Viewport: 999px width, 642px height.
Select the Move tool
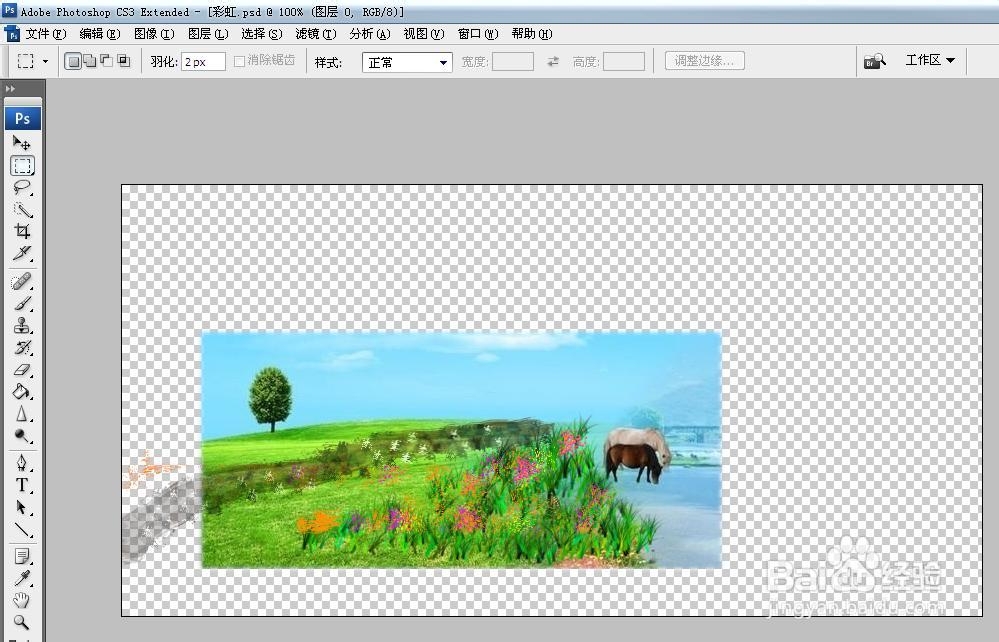pos(23,143)
